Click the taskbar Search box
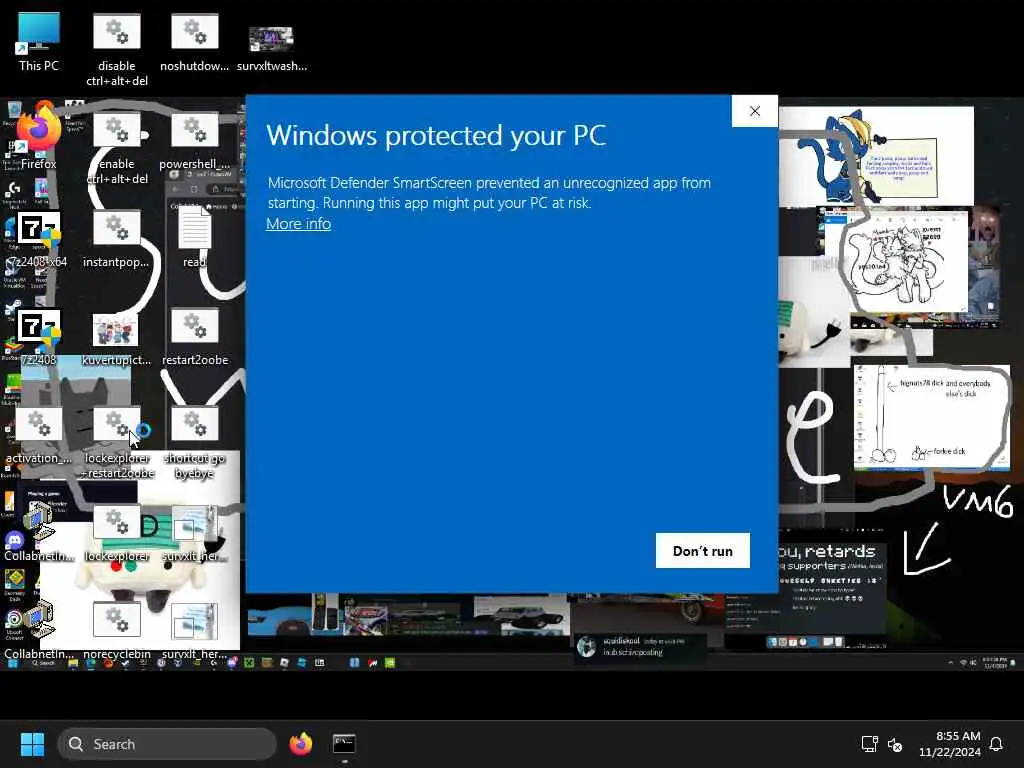The height and width of the screenshot is (768, 1024). click(x=167, y=744)
